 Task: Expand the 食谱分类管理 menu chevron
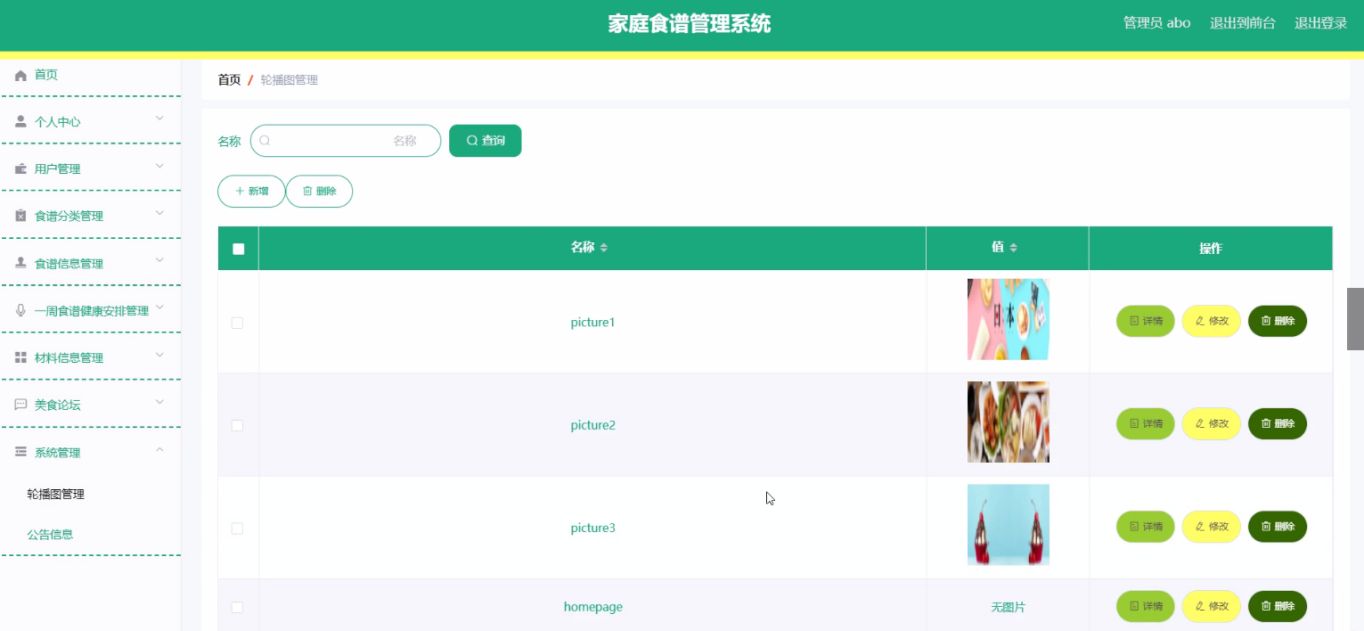click(159, 213)
